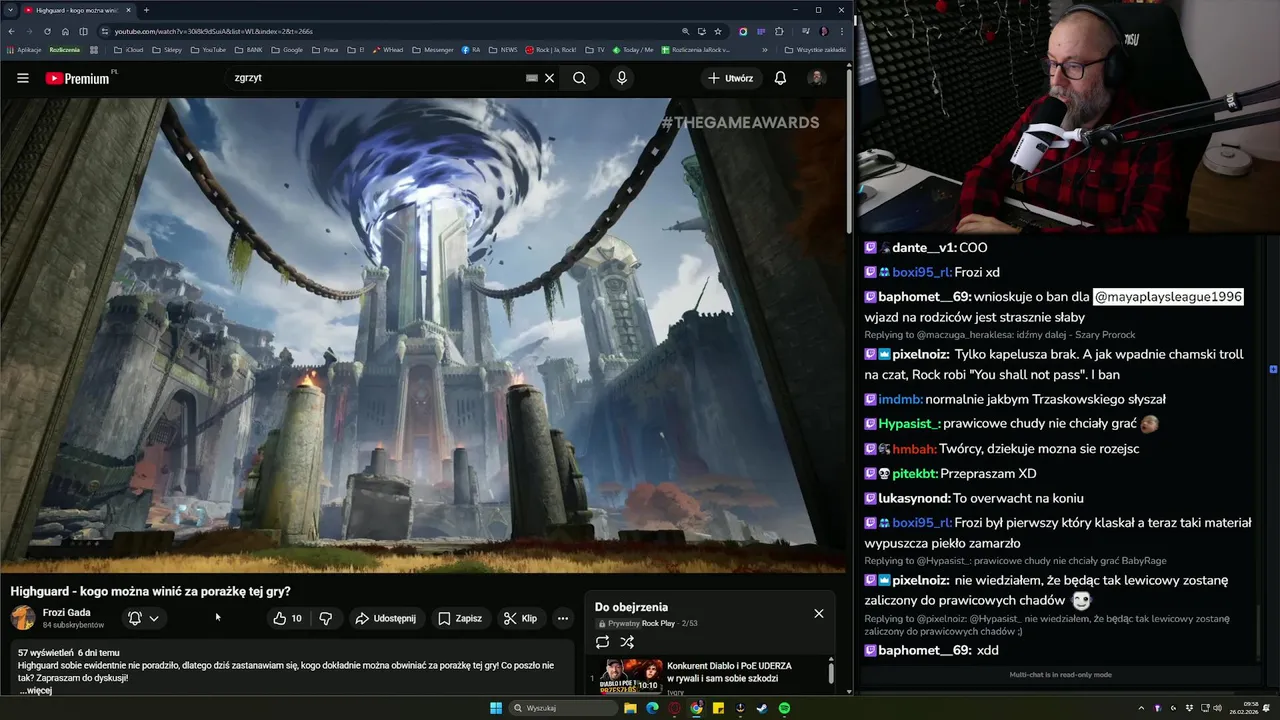Open the Frozi Gada channel avatar
1280x720 pixels.
pos(22,618)
